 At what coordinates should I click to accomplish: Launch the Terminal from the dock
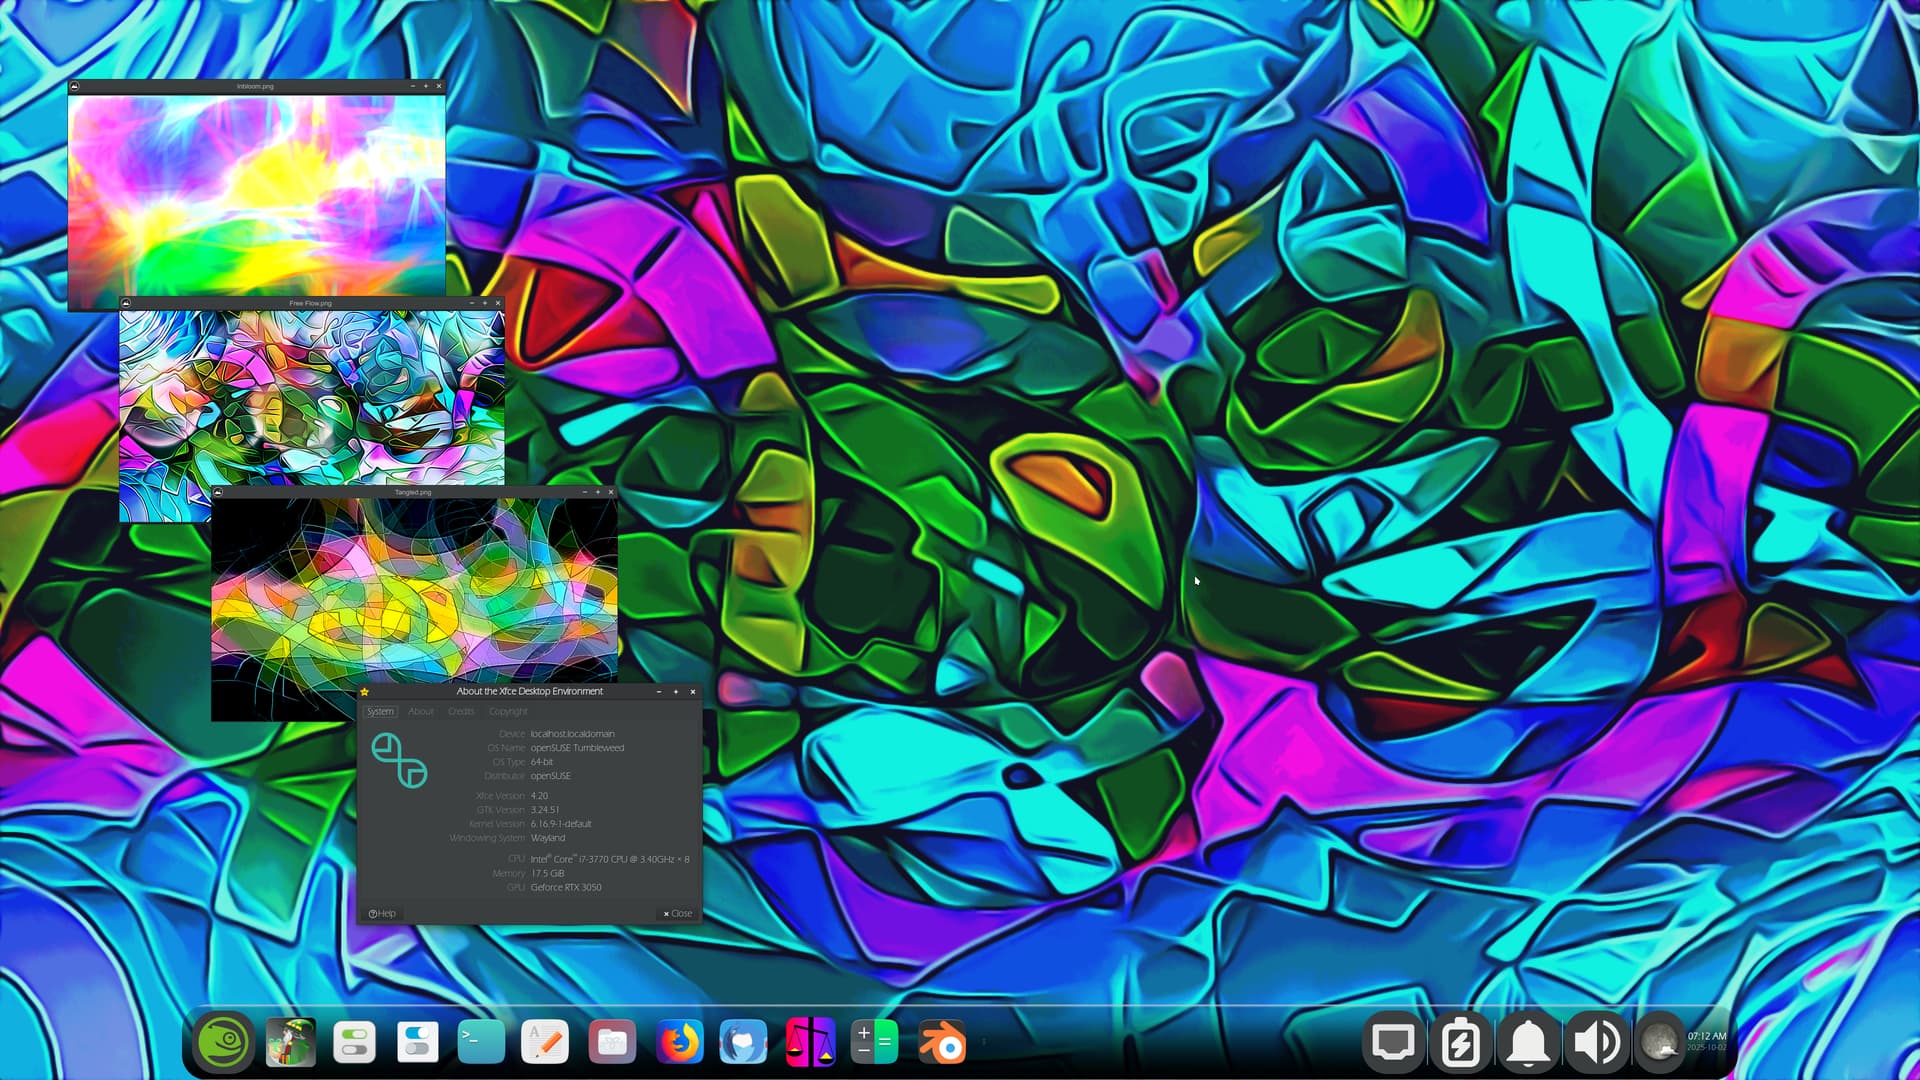pyautogui.click(x=481, y=1042)
